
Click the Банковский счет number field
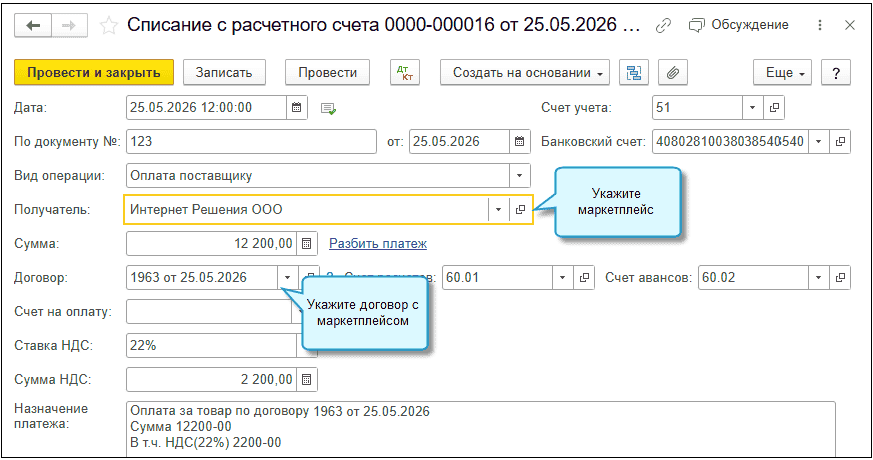[x=730, y=141]
